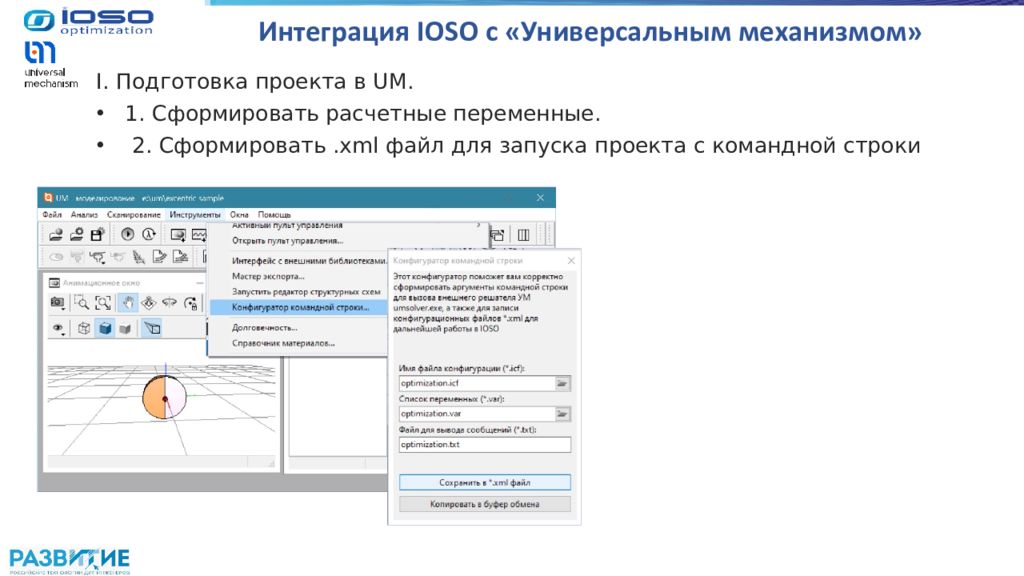
Task: Select the move/translate view tool icon
Action: tap(149, 302)
